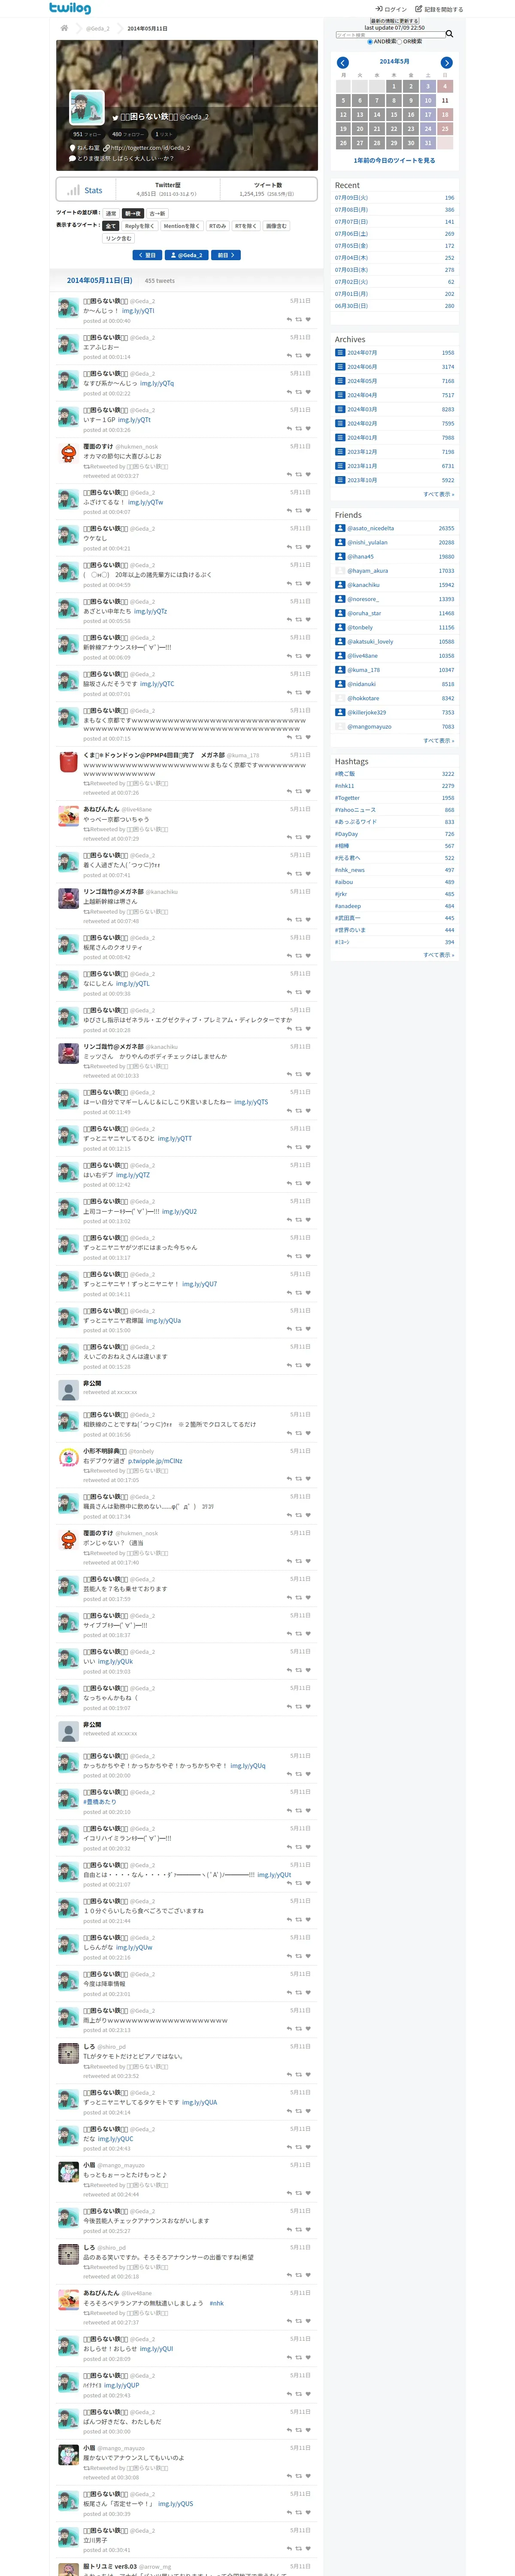Click user icon beside @killerjoke329
Image resolution: width=515 pixels, height=2576 pixels.
click(340, 712)
